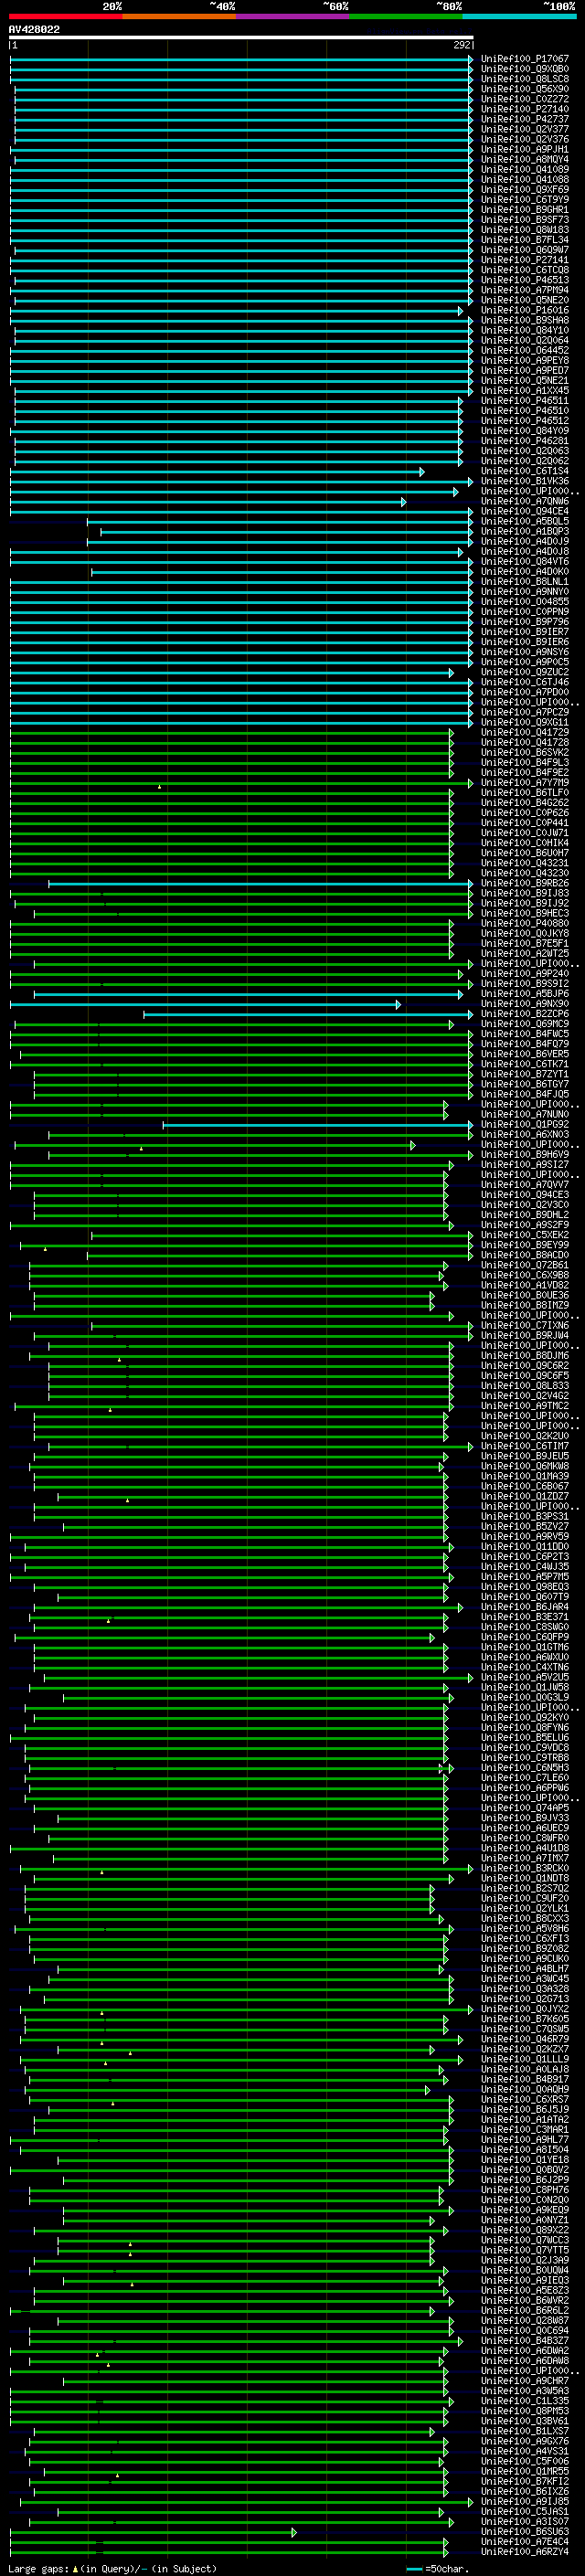Select hit label UniRef100_C6TK71
This screenshot has height=2576, width=585.
[x=524, y=1065]
